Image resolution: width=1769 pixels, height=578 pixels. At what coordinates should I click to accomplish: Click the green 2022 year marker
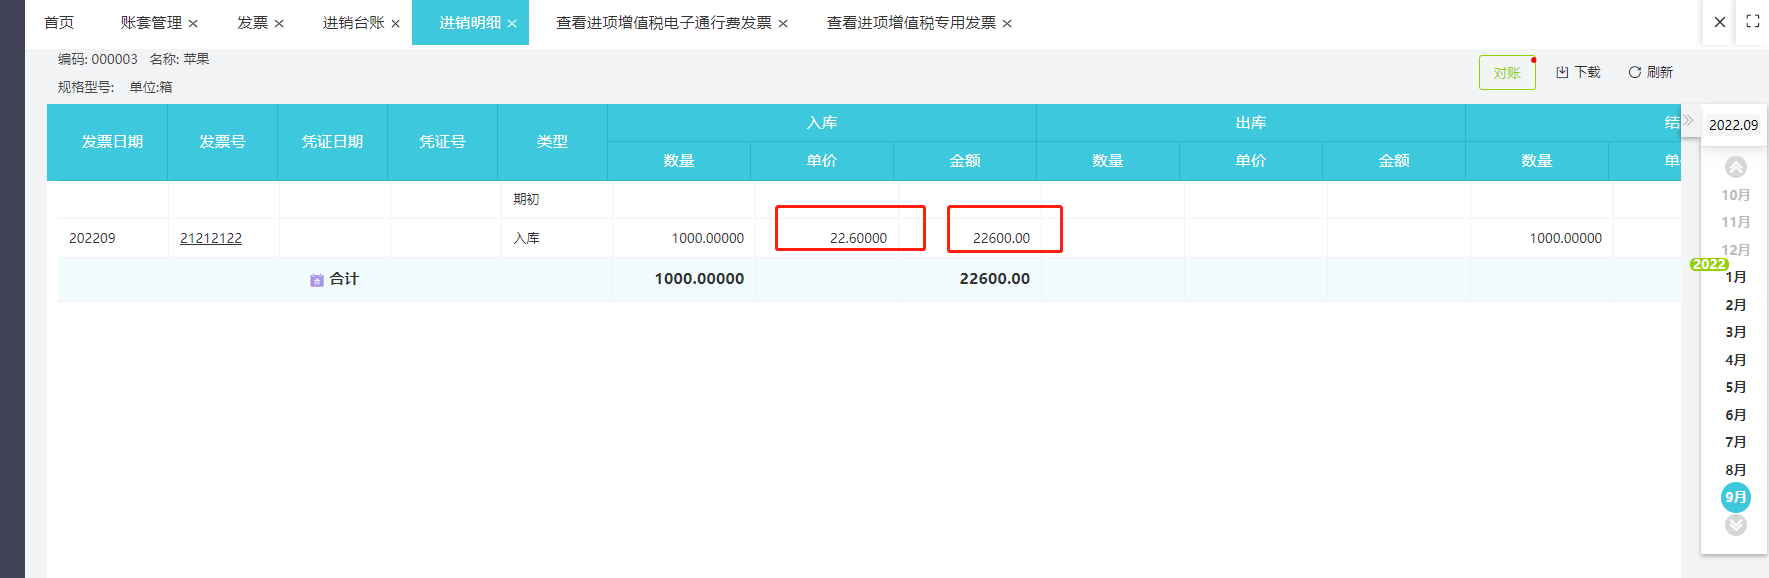[x=1709, y=264]
